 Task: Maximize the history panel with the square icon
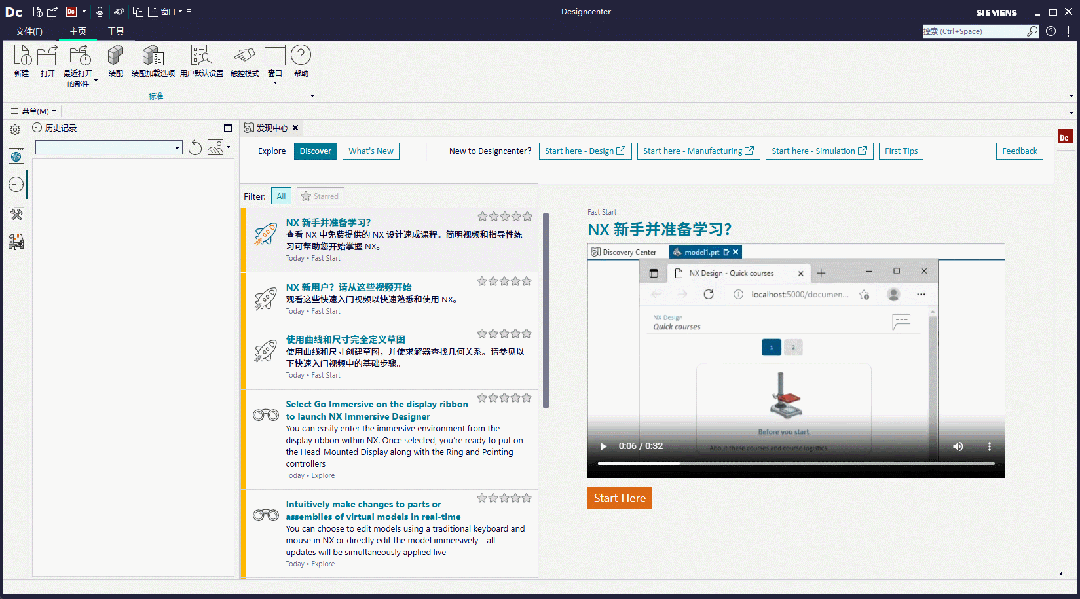coord(228,128)
